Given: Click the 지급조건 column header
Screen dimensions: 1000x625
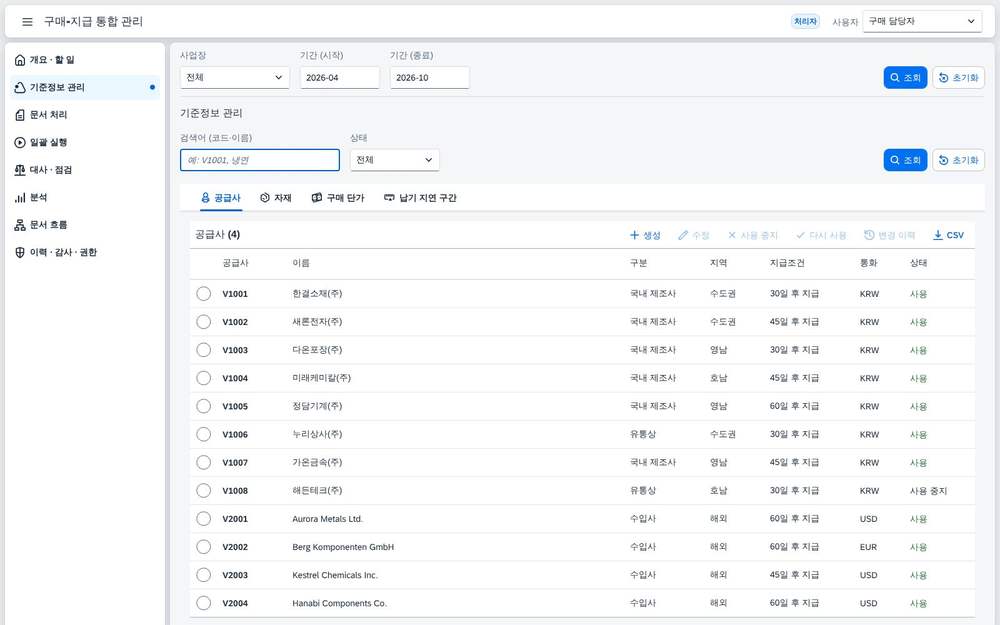Looking at the screenshot, I should pyautogui.click(x=787, y=263).
